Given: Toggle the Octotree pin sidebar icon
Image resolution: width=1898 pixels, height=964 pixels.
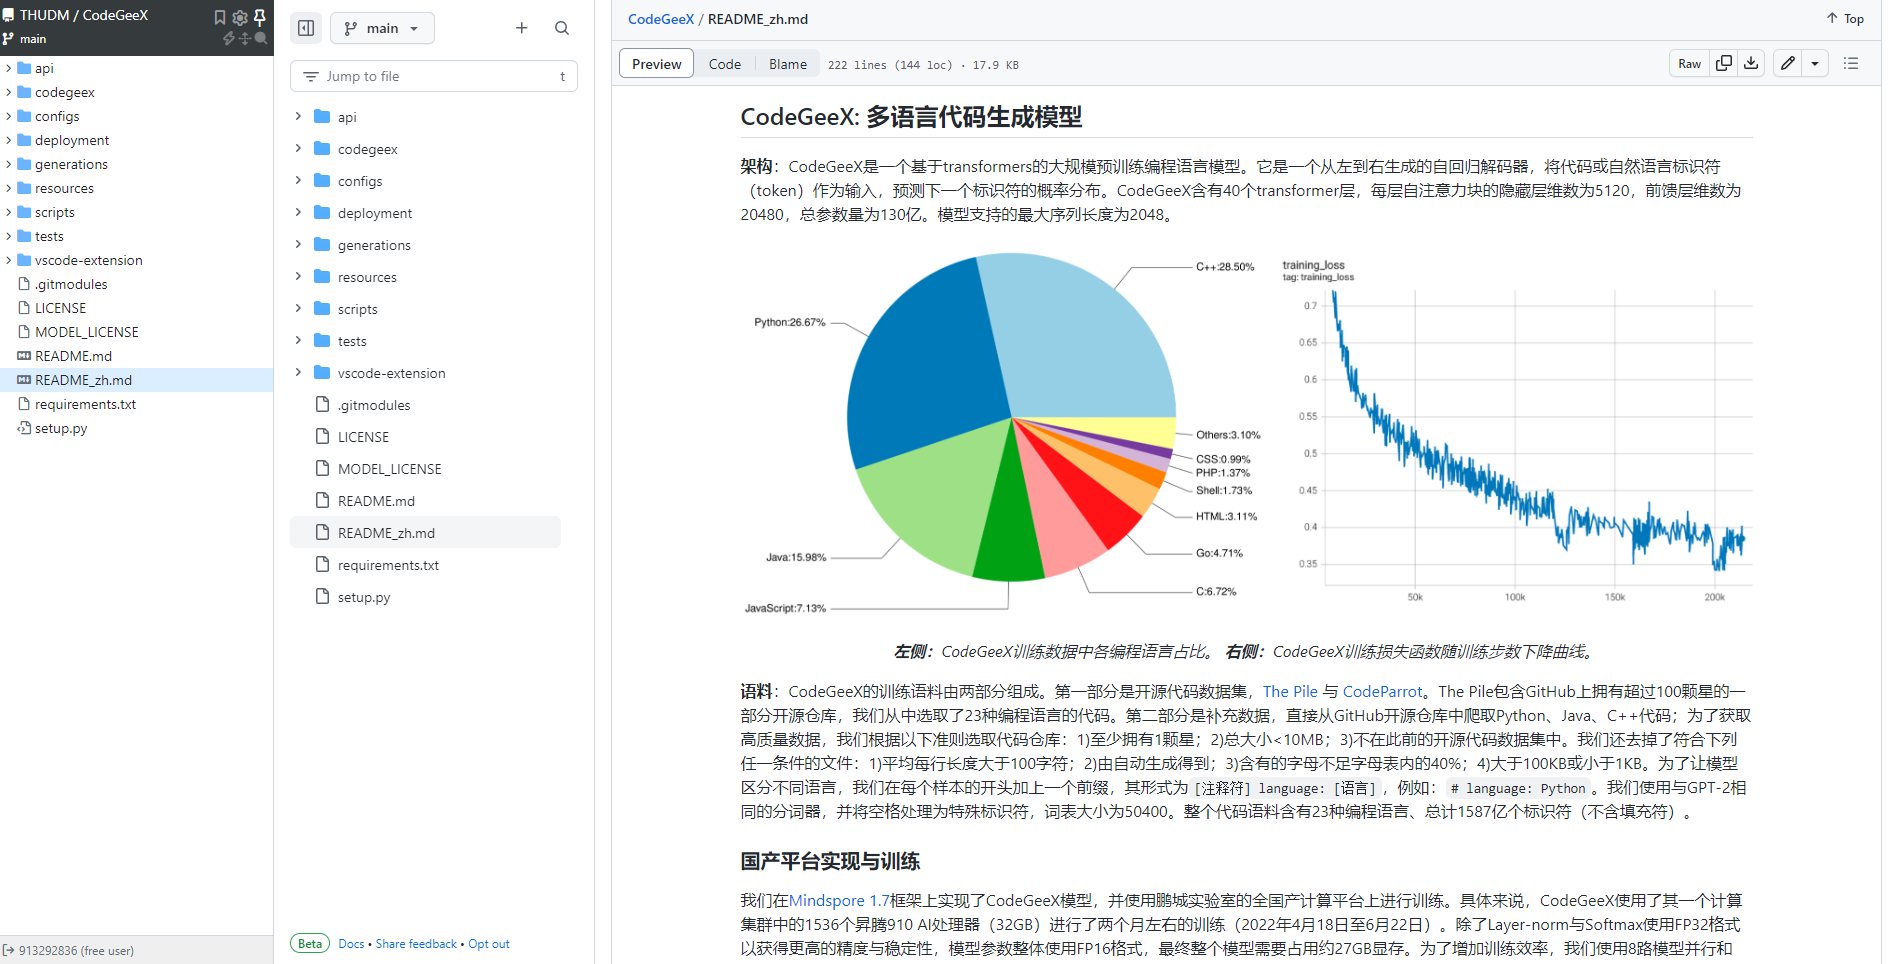Looking at the screenshot, I should click(x=260, y=17).
